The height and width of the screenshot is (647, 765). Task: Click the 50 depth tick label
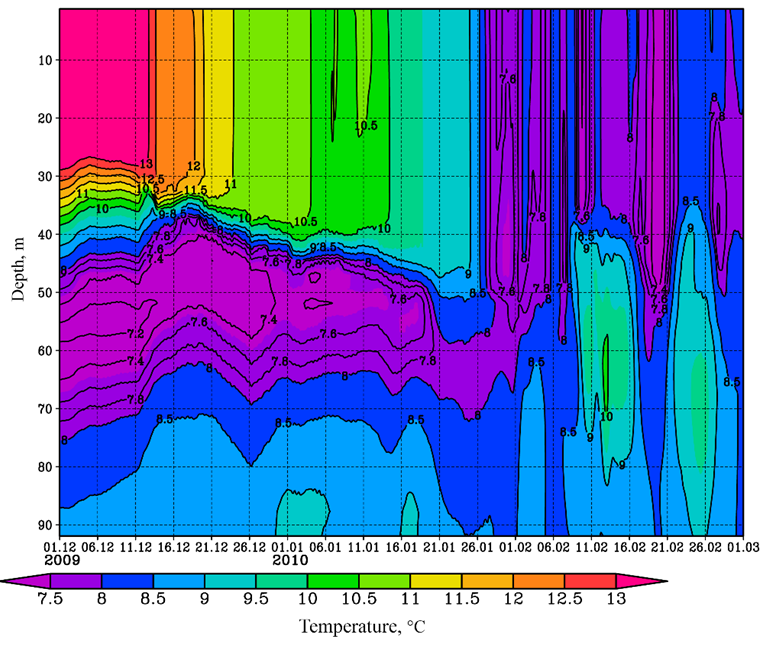(43, 293)
